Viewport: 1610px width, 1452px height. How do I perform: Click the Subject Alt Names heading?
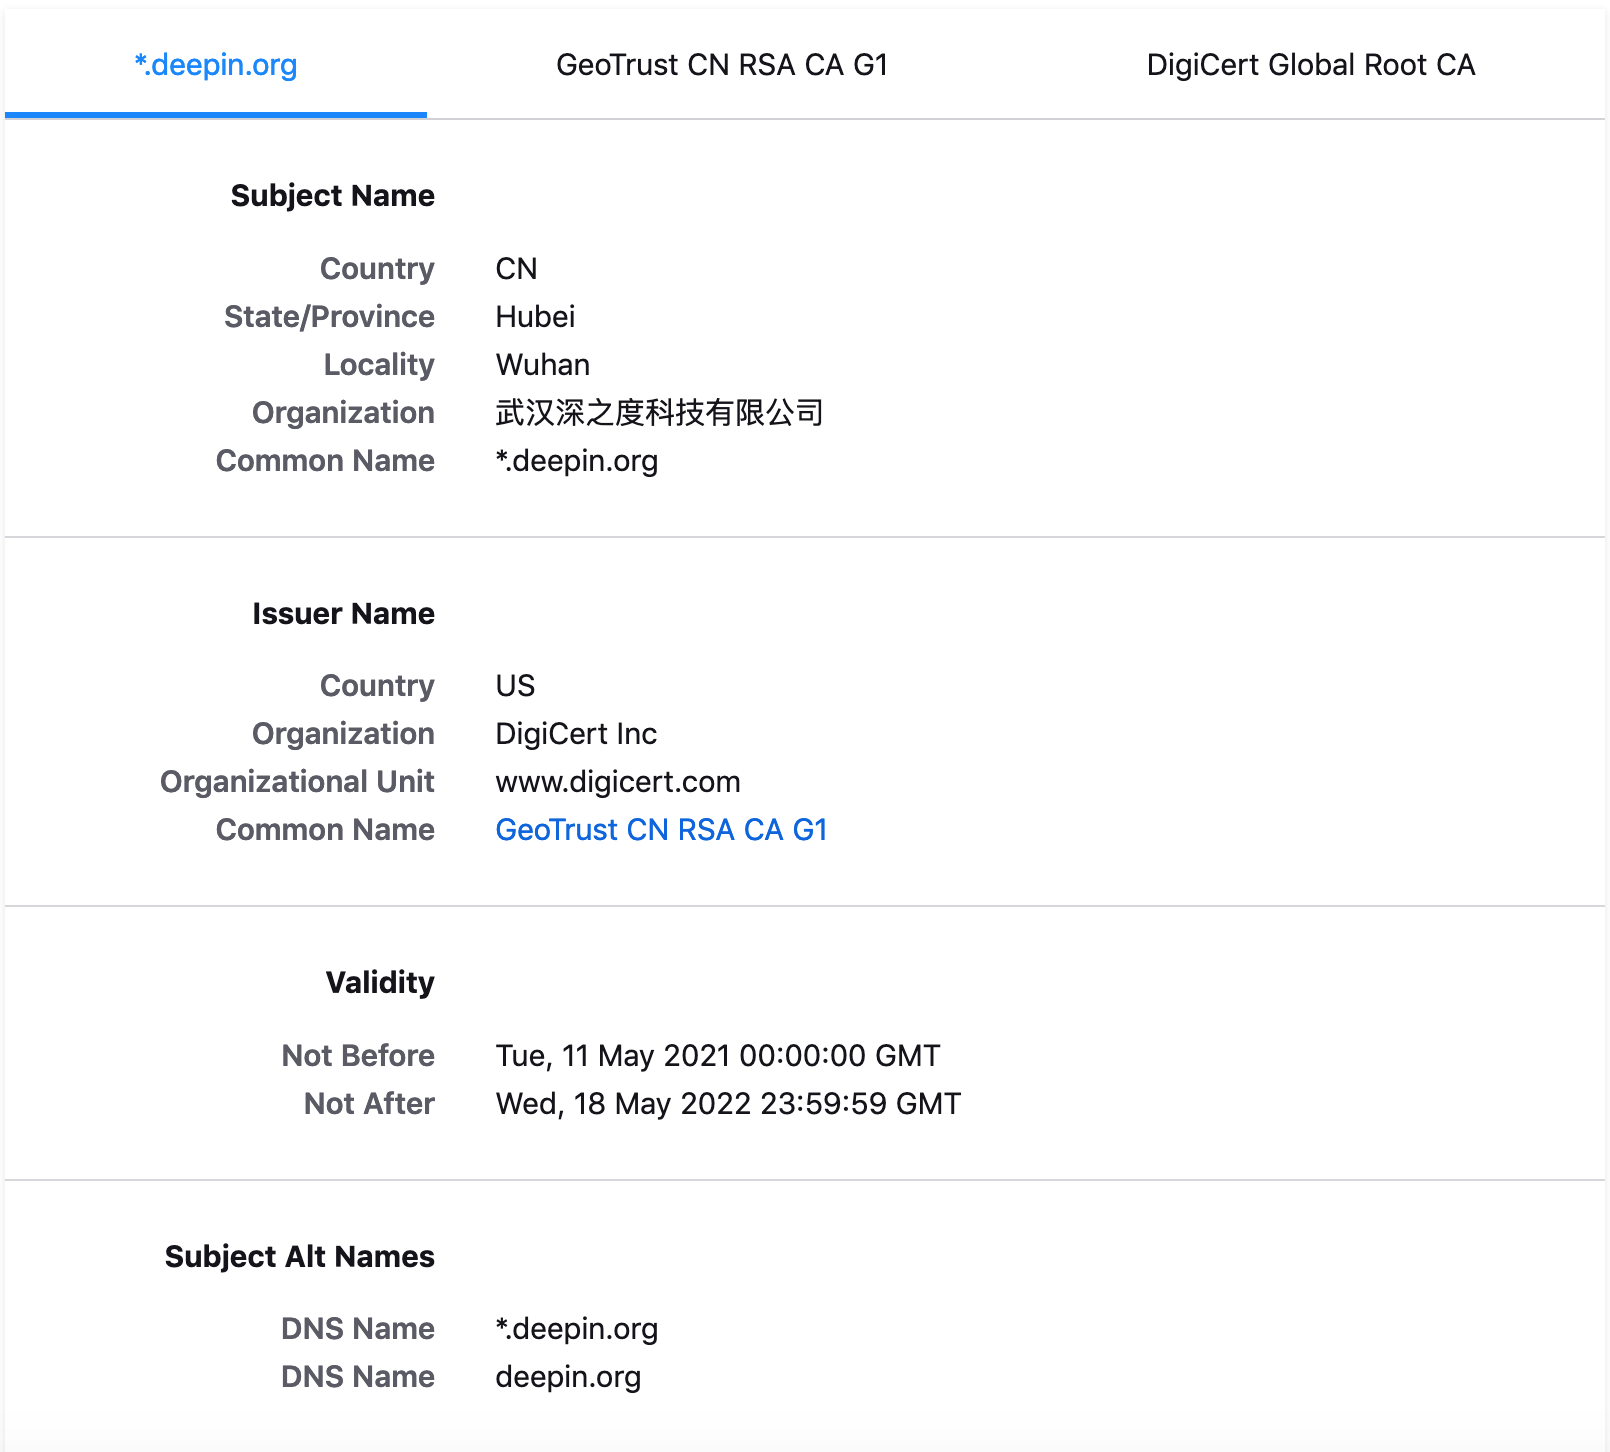[x=299, y=1256]
